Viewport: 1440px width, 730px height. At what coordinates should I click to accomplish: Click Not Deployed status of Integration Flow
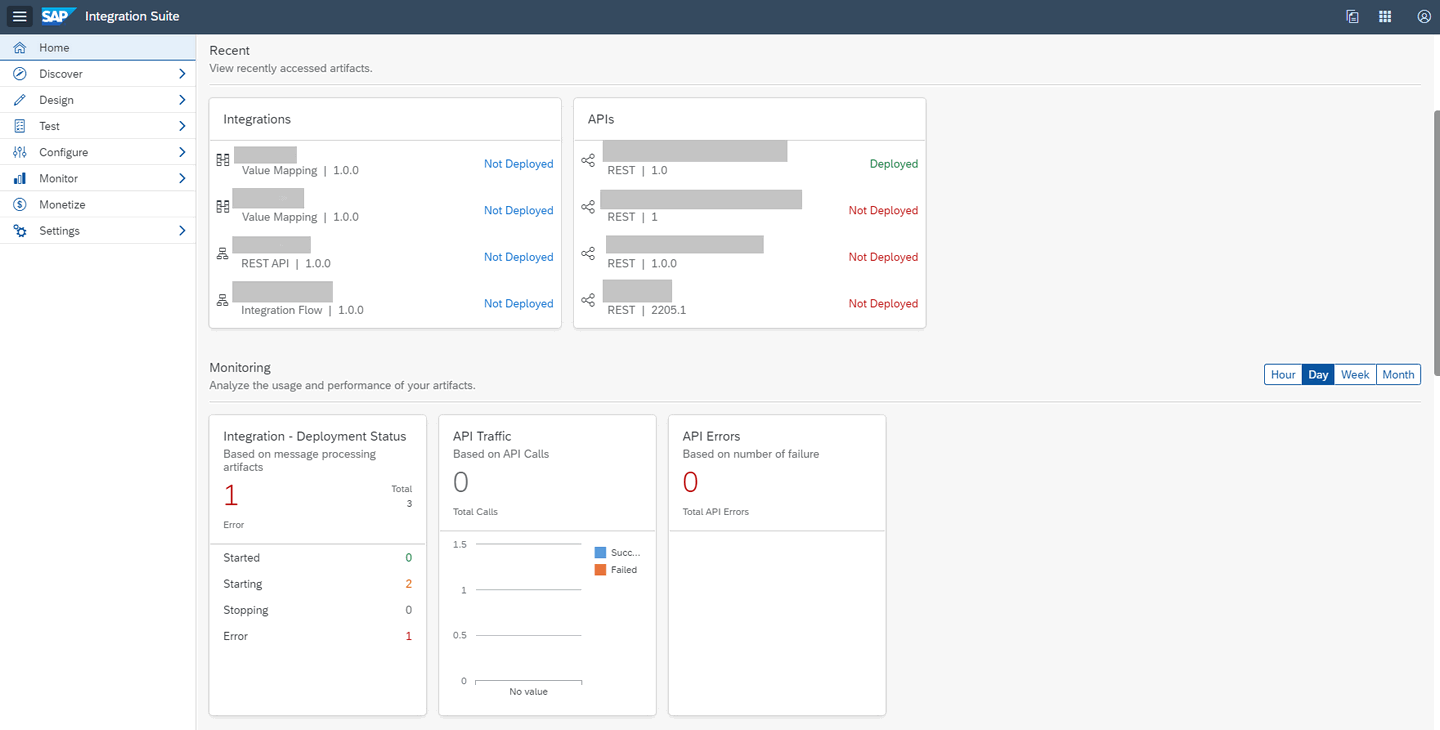518,304
